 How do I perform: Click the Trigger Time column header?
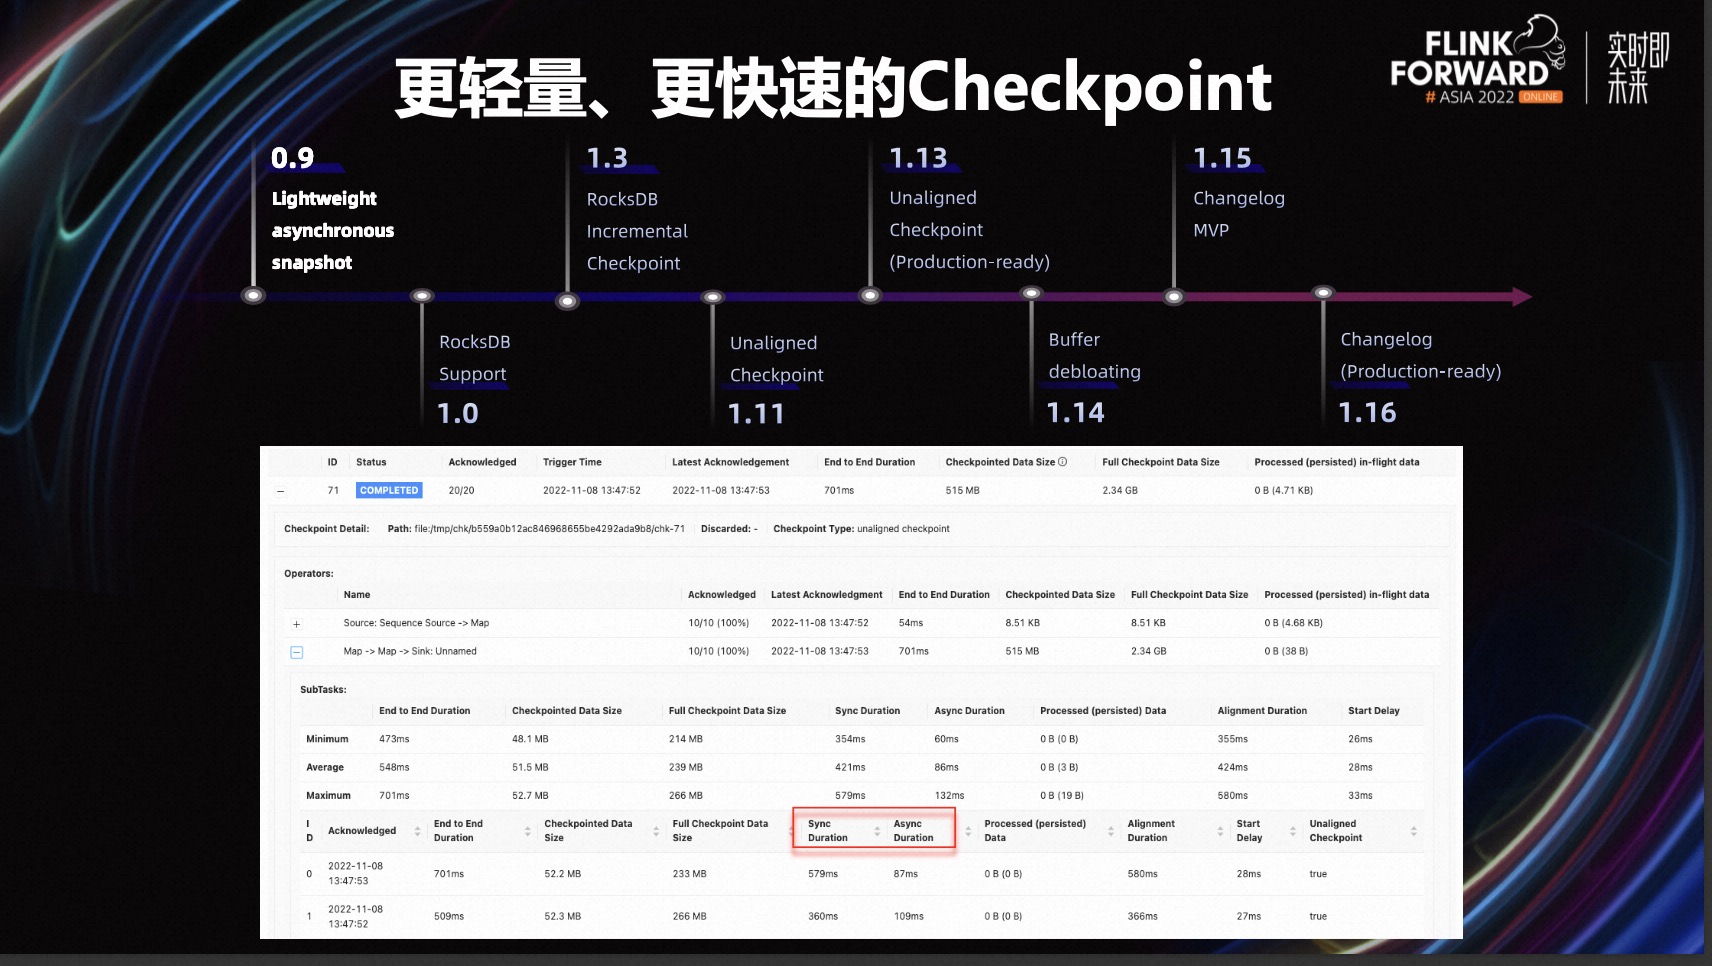pyautogui.click(x=572, y=462)
